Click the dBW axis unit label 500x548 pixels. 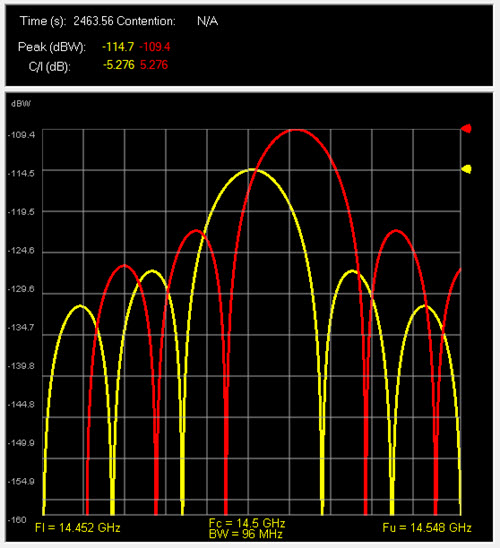21,104
